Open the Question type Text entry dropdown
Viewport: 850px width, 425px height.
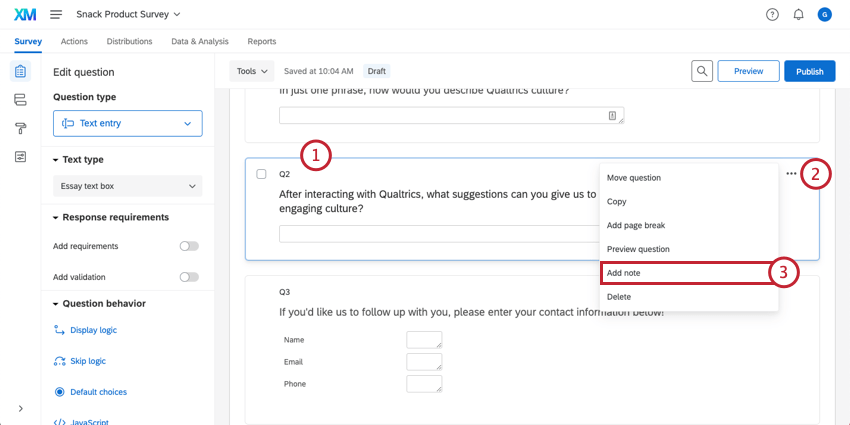coord(127,123)
